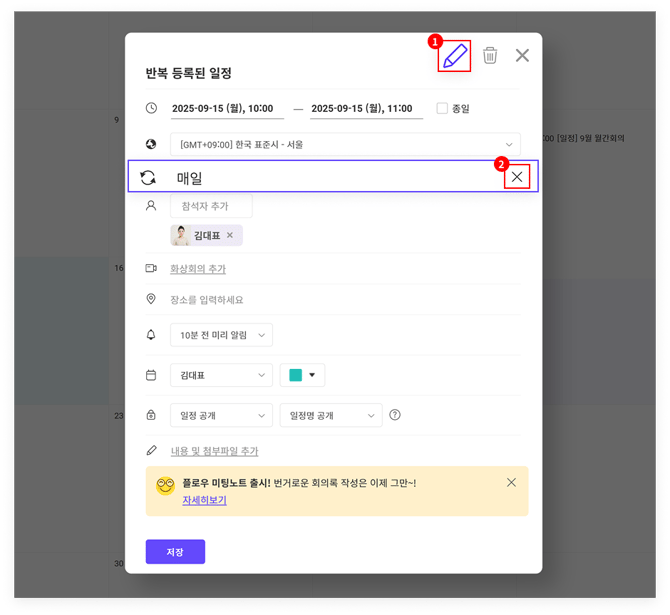The height and width of the screenshot is (615, 670).
Task: Open the 일정명 공개 dropdown
Action: (331, 415)
